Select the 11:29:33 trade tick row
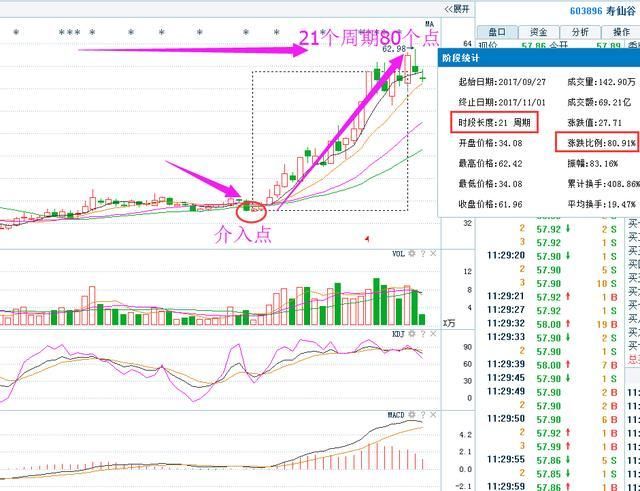The width and height of the screenshot is (640, 491). pyautogui.click(x=552, y=338)
